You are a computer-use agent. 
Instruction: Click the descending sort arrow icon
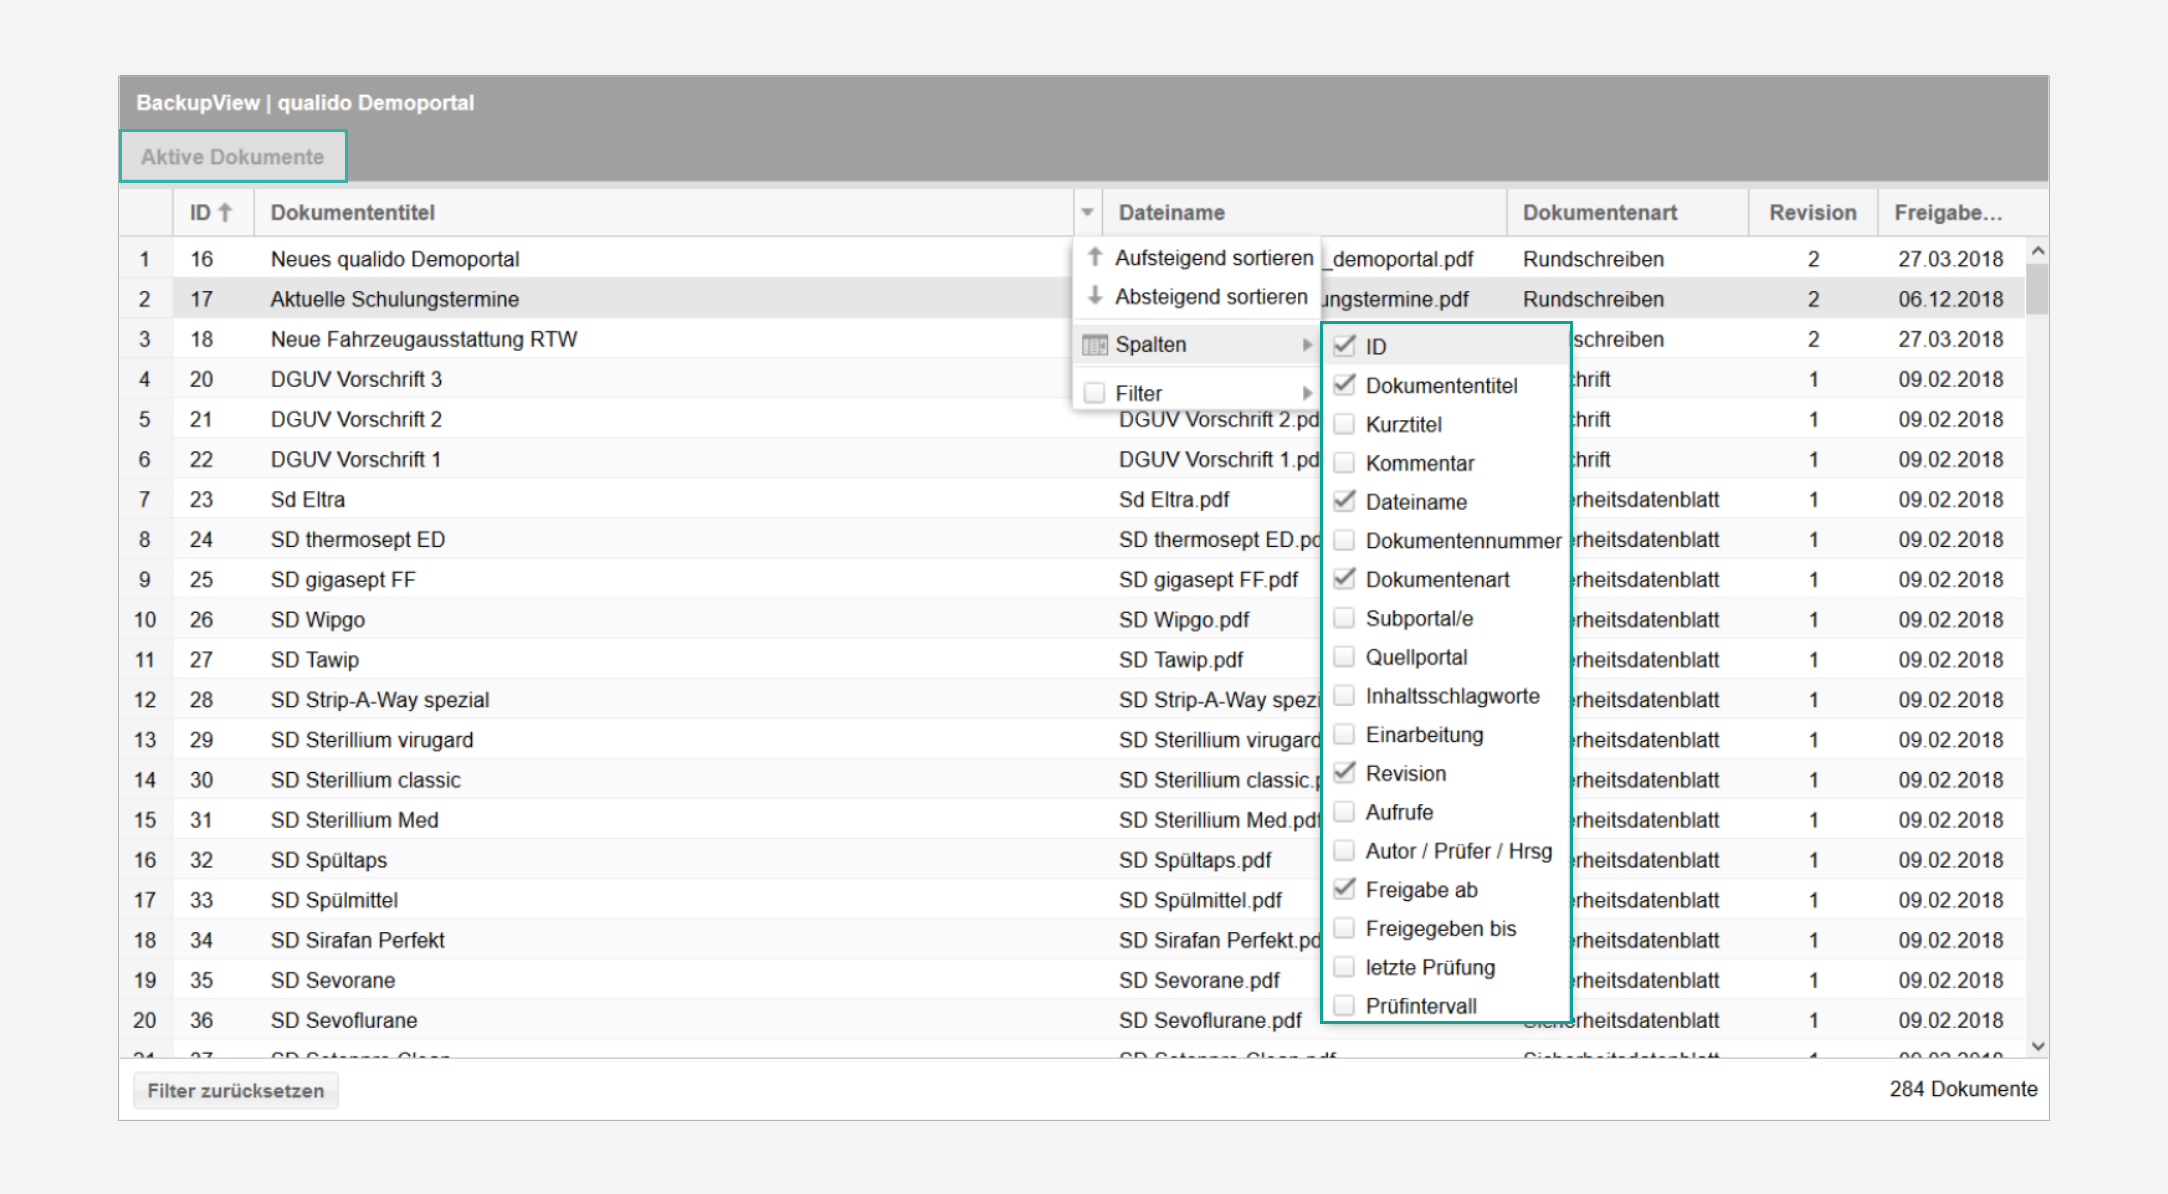1095,296
